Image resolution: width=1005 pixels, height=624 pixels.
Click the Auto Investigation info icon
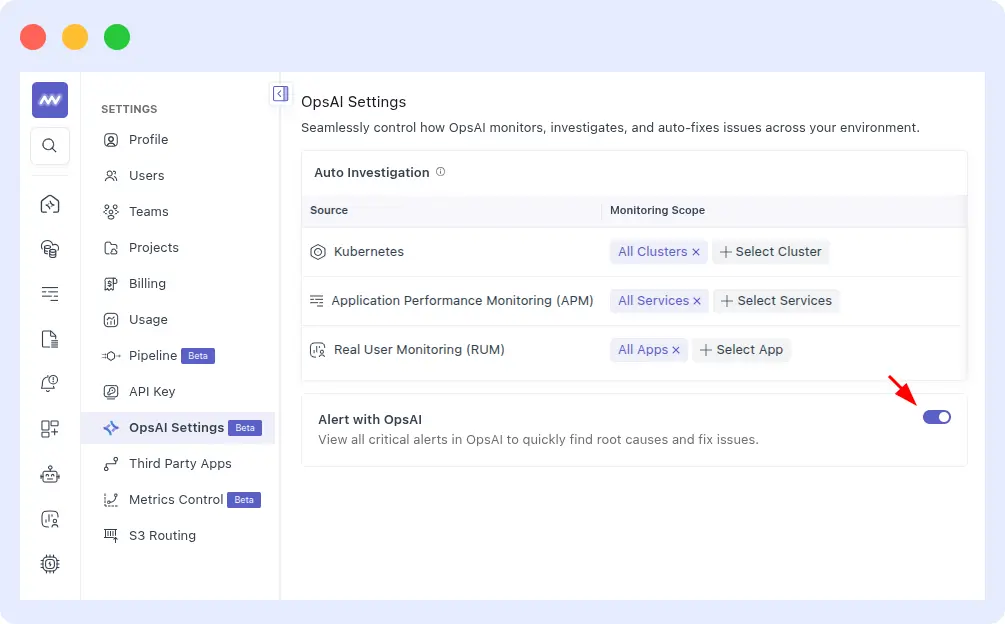pyautogui.click(x=440, y=172)
